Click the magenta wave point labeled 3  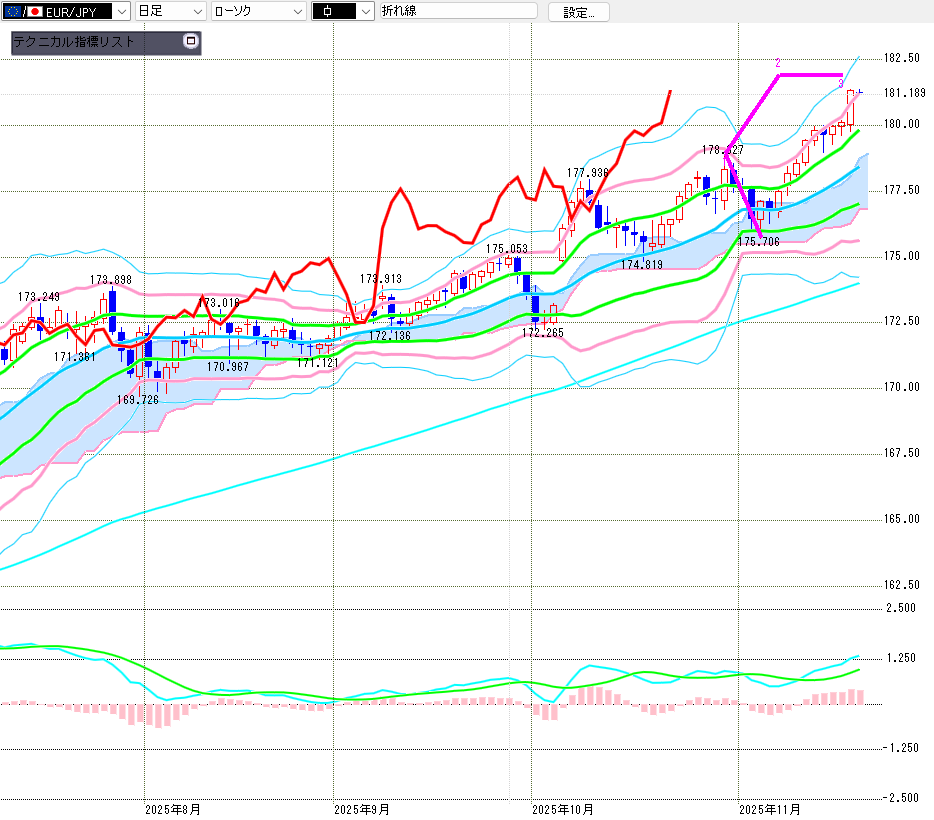(841, 82)
